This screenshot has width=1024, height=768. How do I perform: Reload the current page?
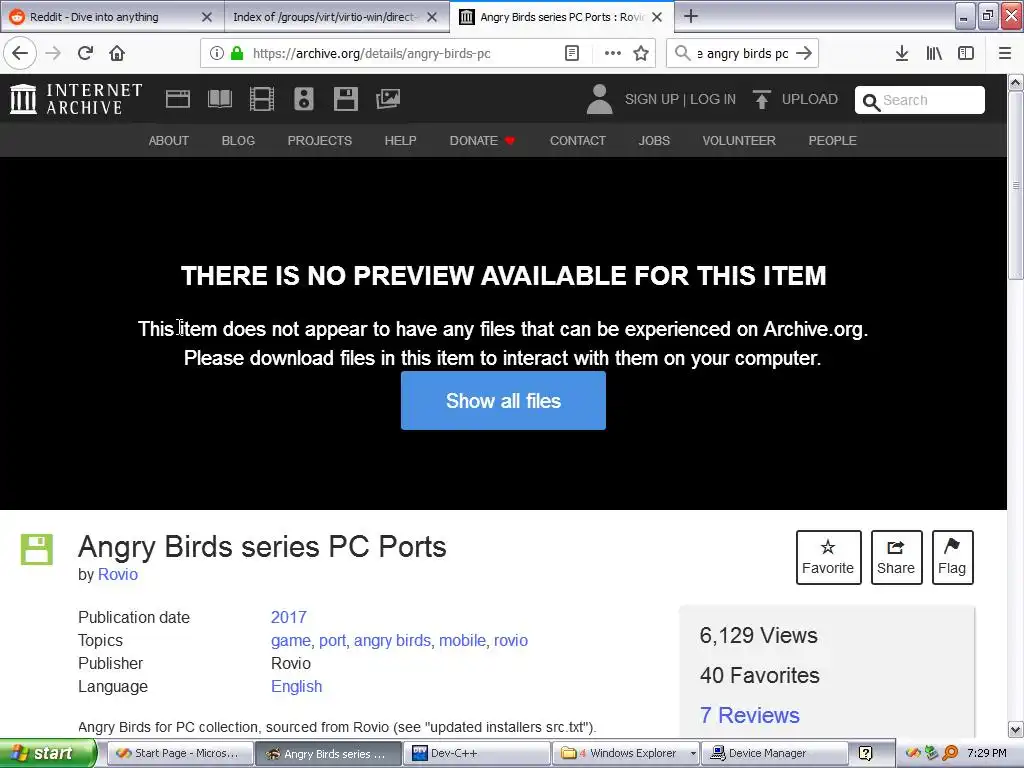click(86, 54)
